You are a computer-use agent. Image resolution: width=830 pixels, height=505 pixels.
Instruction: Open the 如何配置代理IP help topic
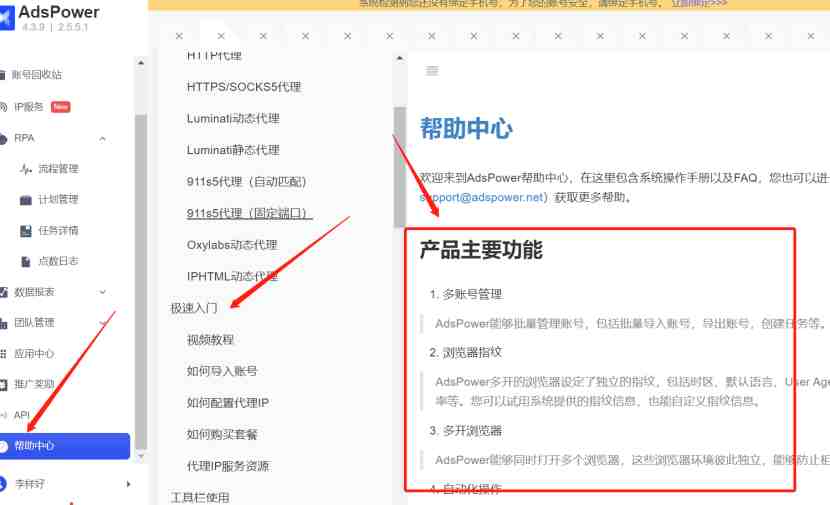pyautogui.click(x=228, y=403)
